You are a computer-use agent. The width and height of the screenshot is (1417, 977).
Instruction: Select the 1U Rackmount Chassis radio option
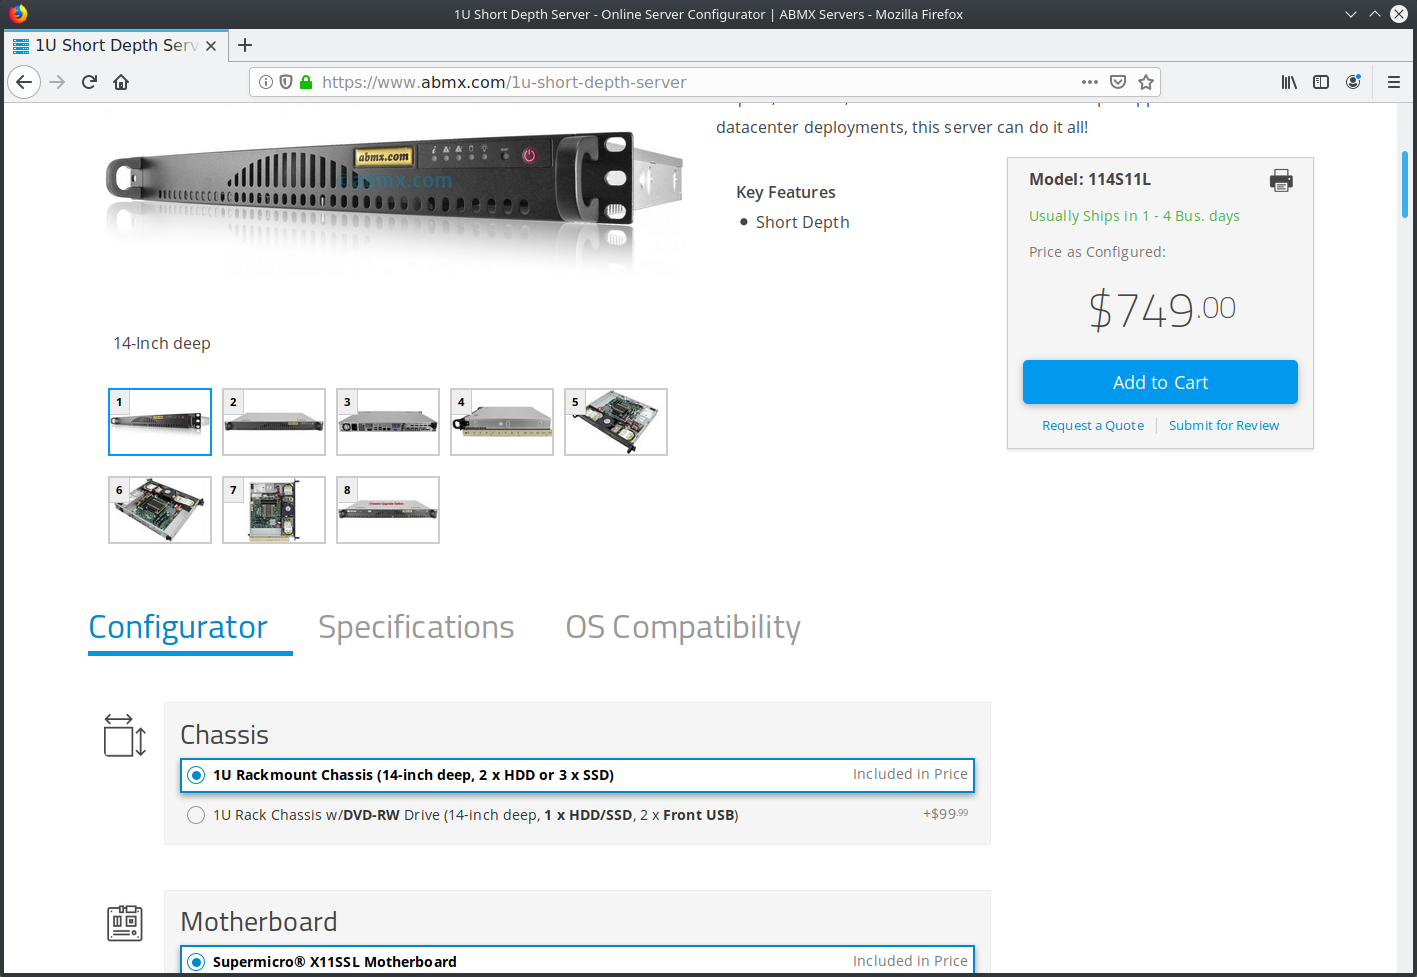196,775
